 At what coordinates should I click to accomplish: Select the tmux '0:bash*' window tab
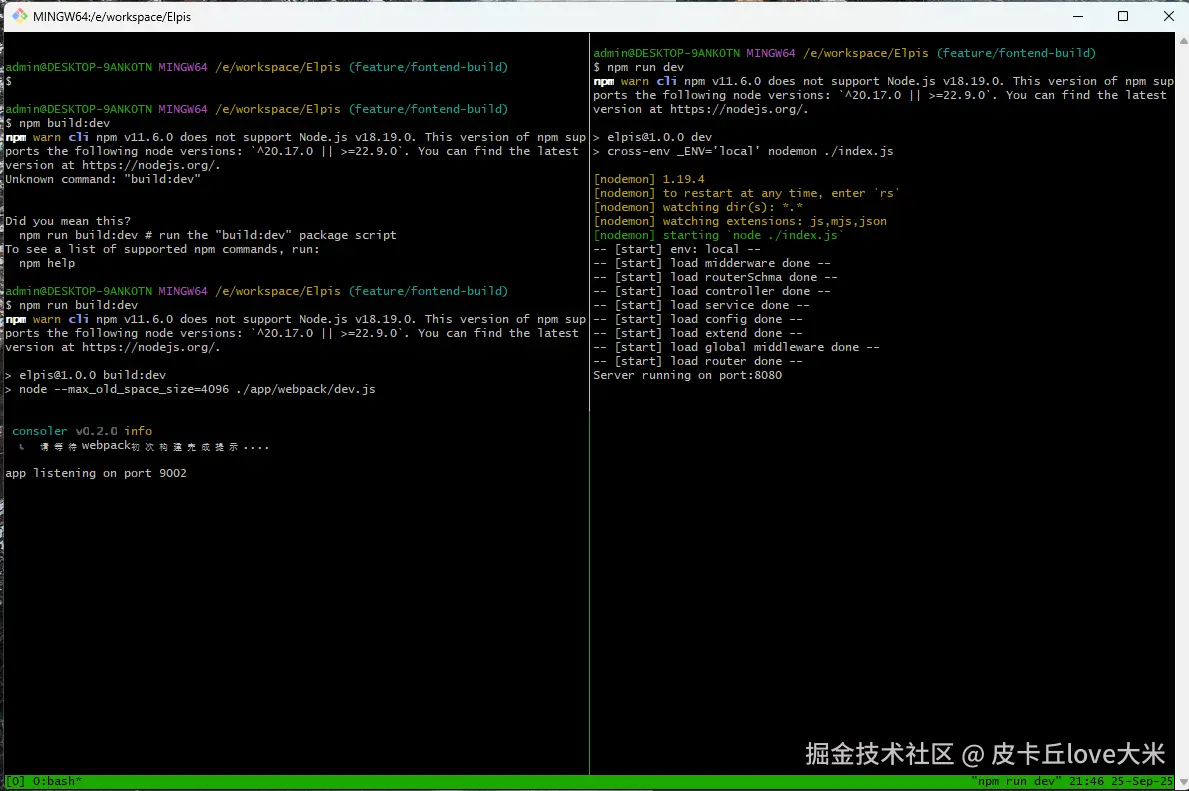(57, 781)
